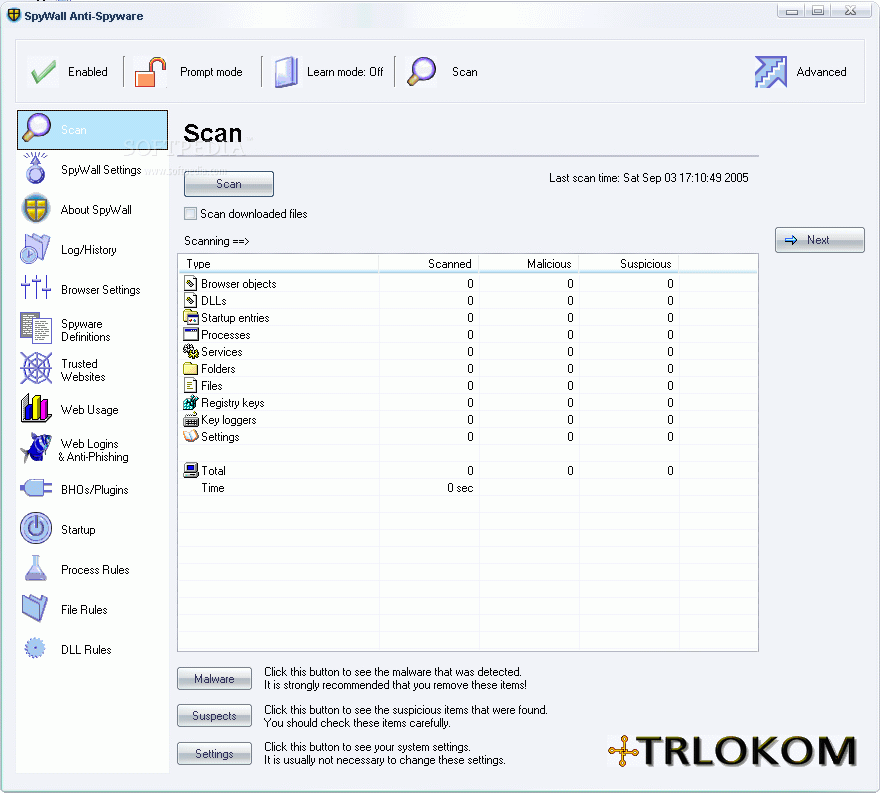Click the SpyWall title bar shield icon
The image size is (880, 793).
(x=14, y=15)
